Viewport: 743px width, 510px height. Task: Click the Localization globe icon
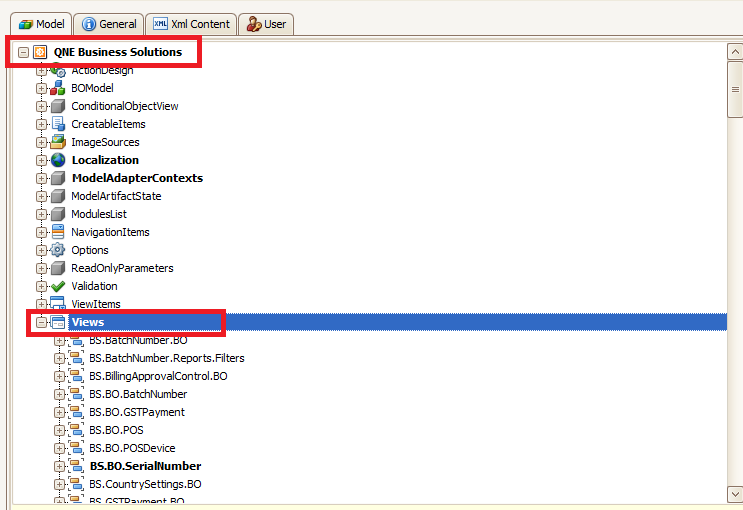pyautogui.click(x=58, y=160)
